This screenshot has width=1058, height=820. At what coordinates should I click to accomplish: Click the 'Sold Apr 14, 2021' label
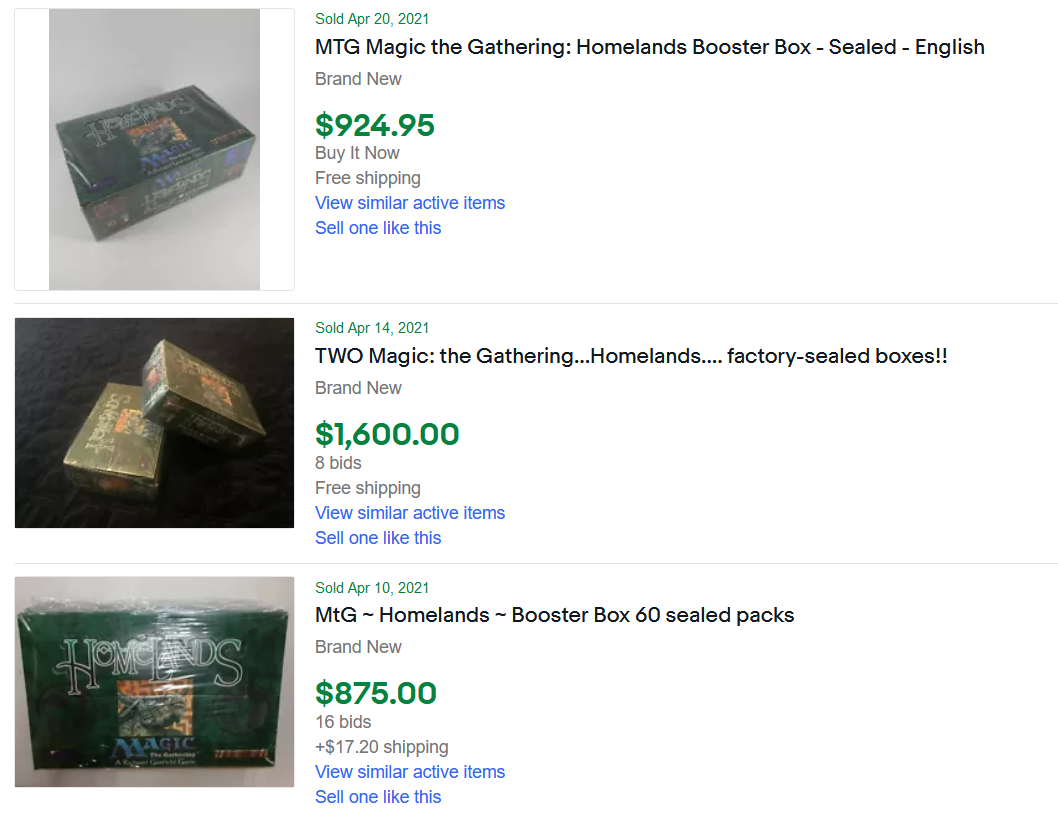click(x=372, y=328)
